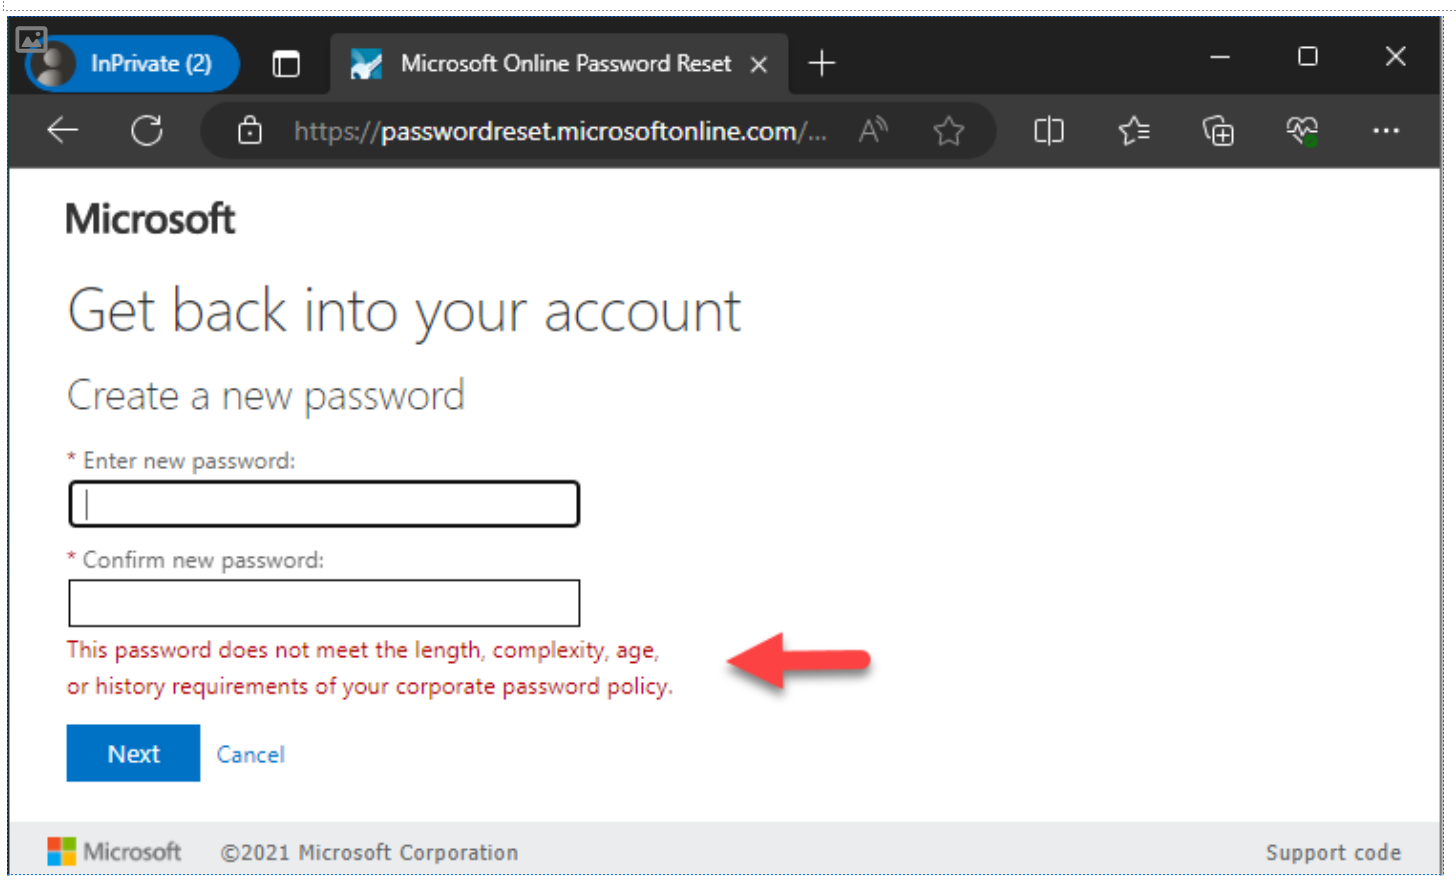Go back with the back arrow
The width and height of the screenshot is (1456, 885).
(x=63, y=130)
